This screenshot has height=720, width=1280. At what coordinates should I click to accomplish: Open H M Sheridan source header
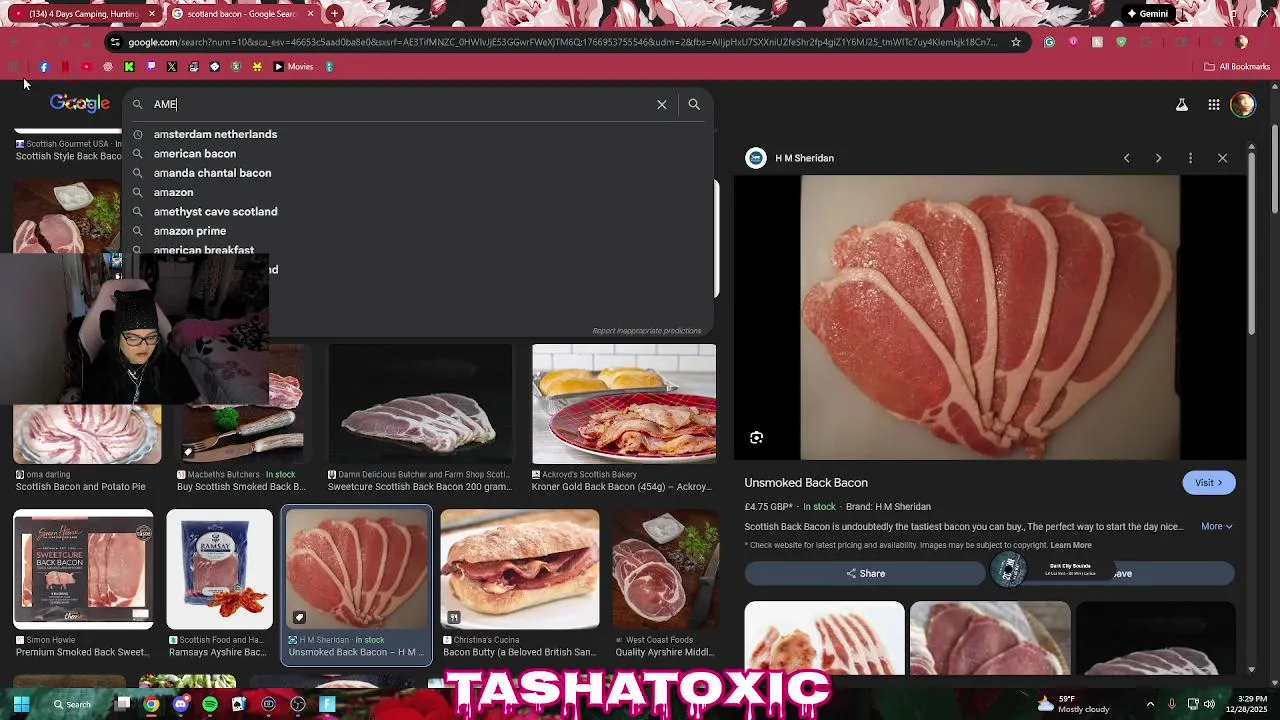pyautogui.click(x=790, y=158)
